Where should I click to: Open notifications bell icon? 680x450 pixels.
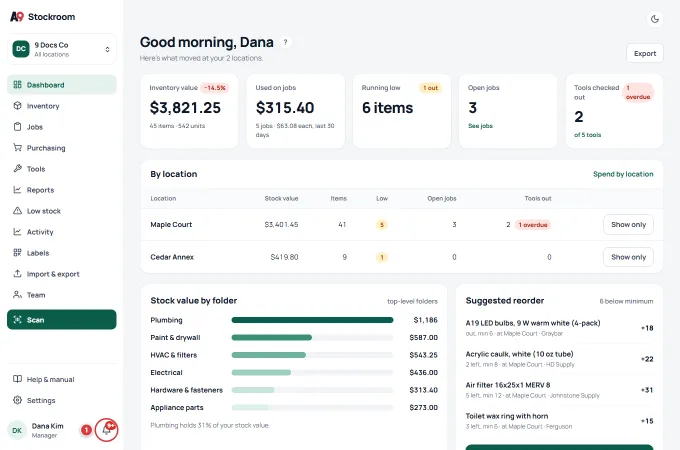tap(106, 430)
